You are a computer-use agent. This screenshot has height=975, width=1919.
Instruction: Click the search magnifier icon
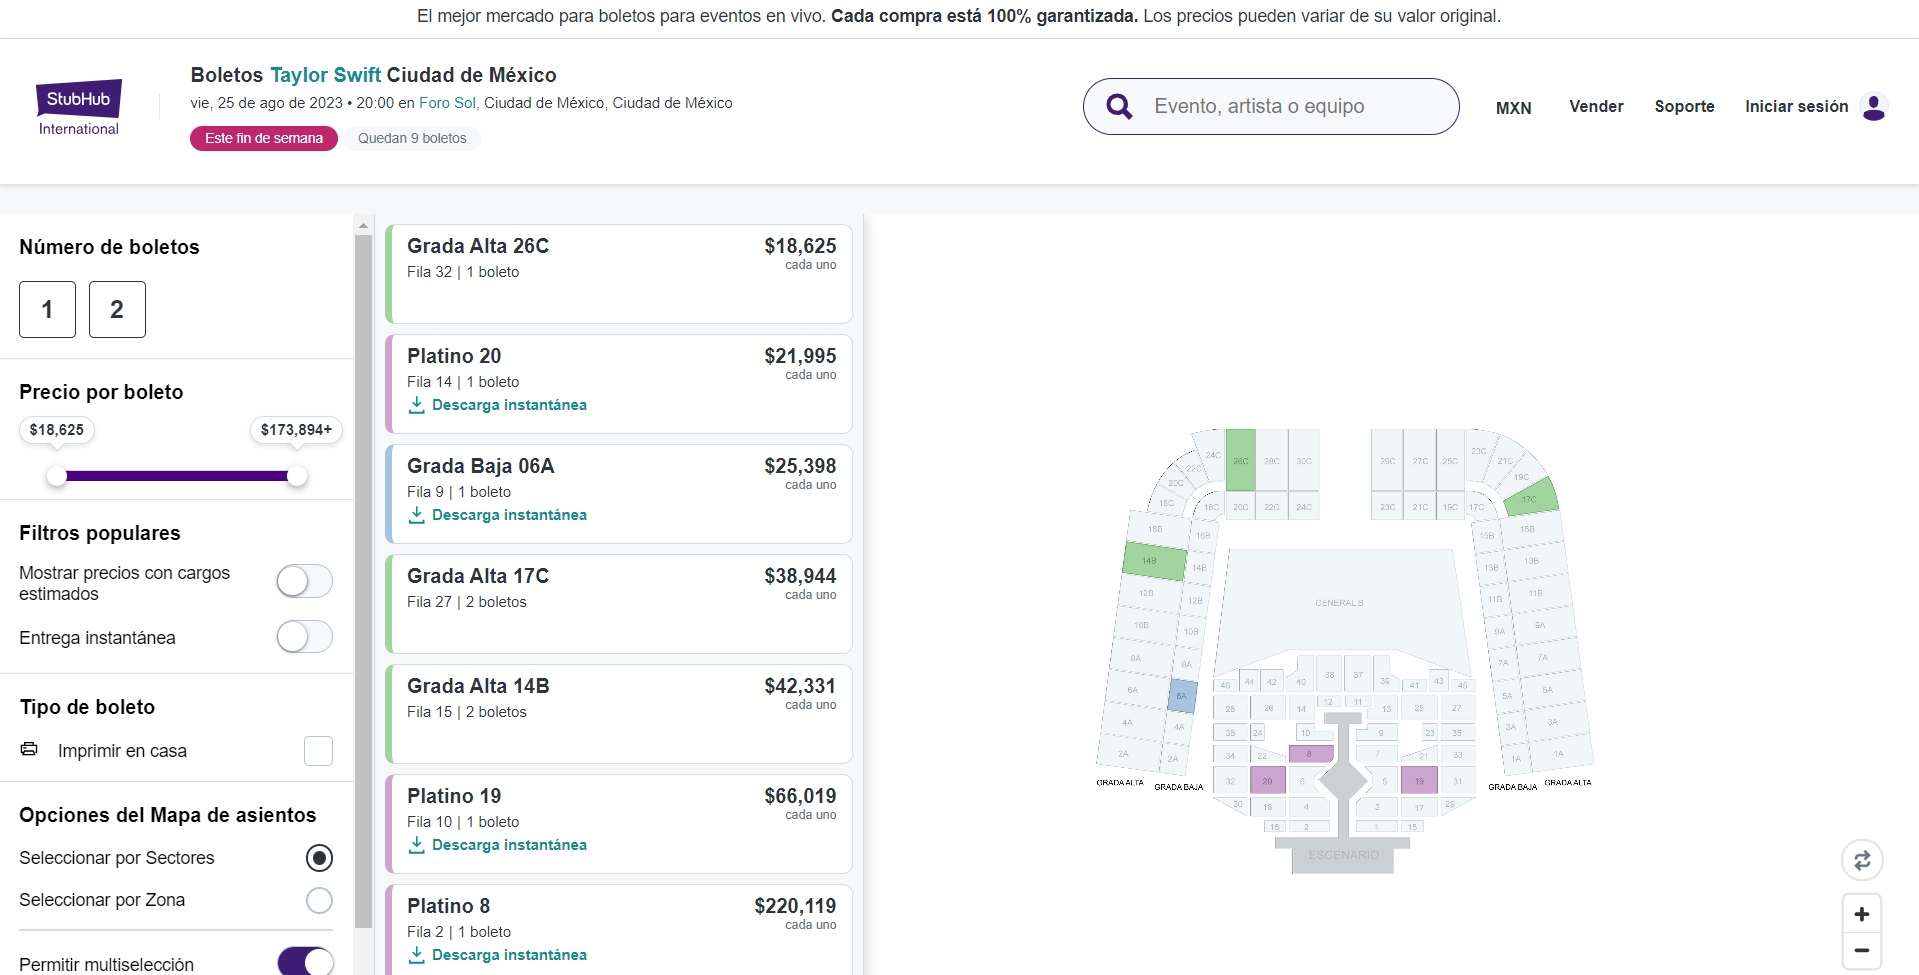click(x=1120, y=107)
